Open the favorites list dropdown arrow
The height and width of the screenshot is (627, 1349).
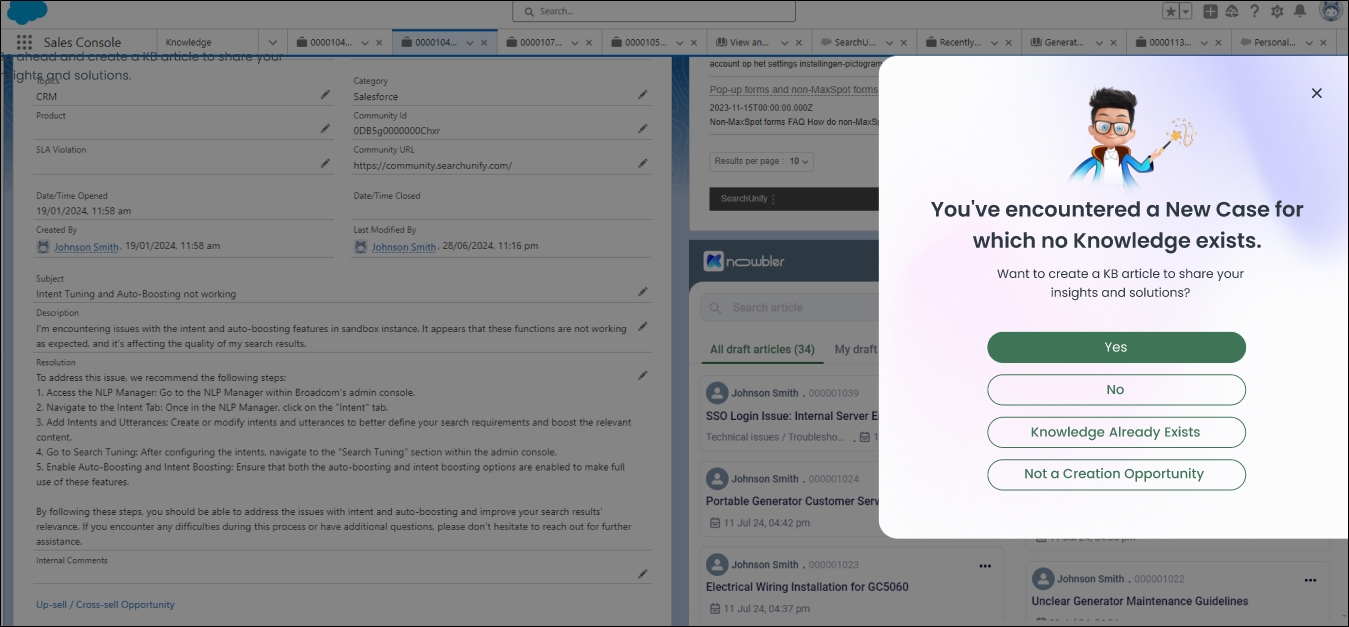click(1186, 11)
